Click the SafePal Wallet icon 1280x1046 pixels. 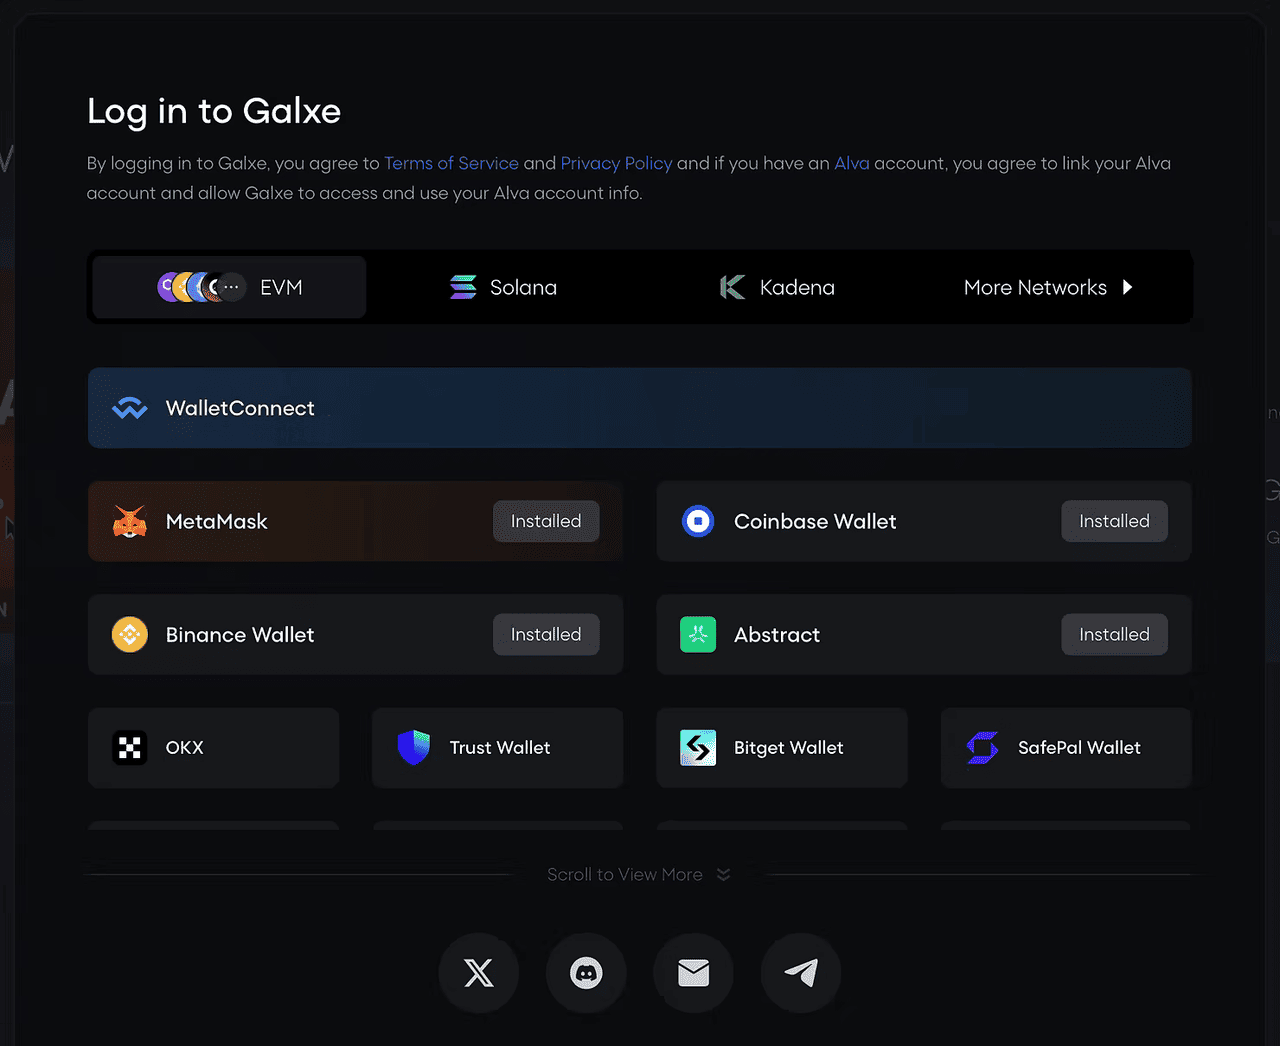pyautogui.click(x=982, y=747)
